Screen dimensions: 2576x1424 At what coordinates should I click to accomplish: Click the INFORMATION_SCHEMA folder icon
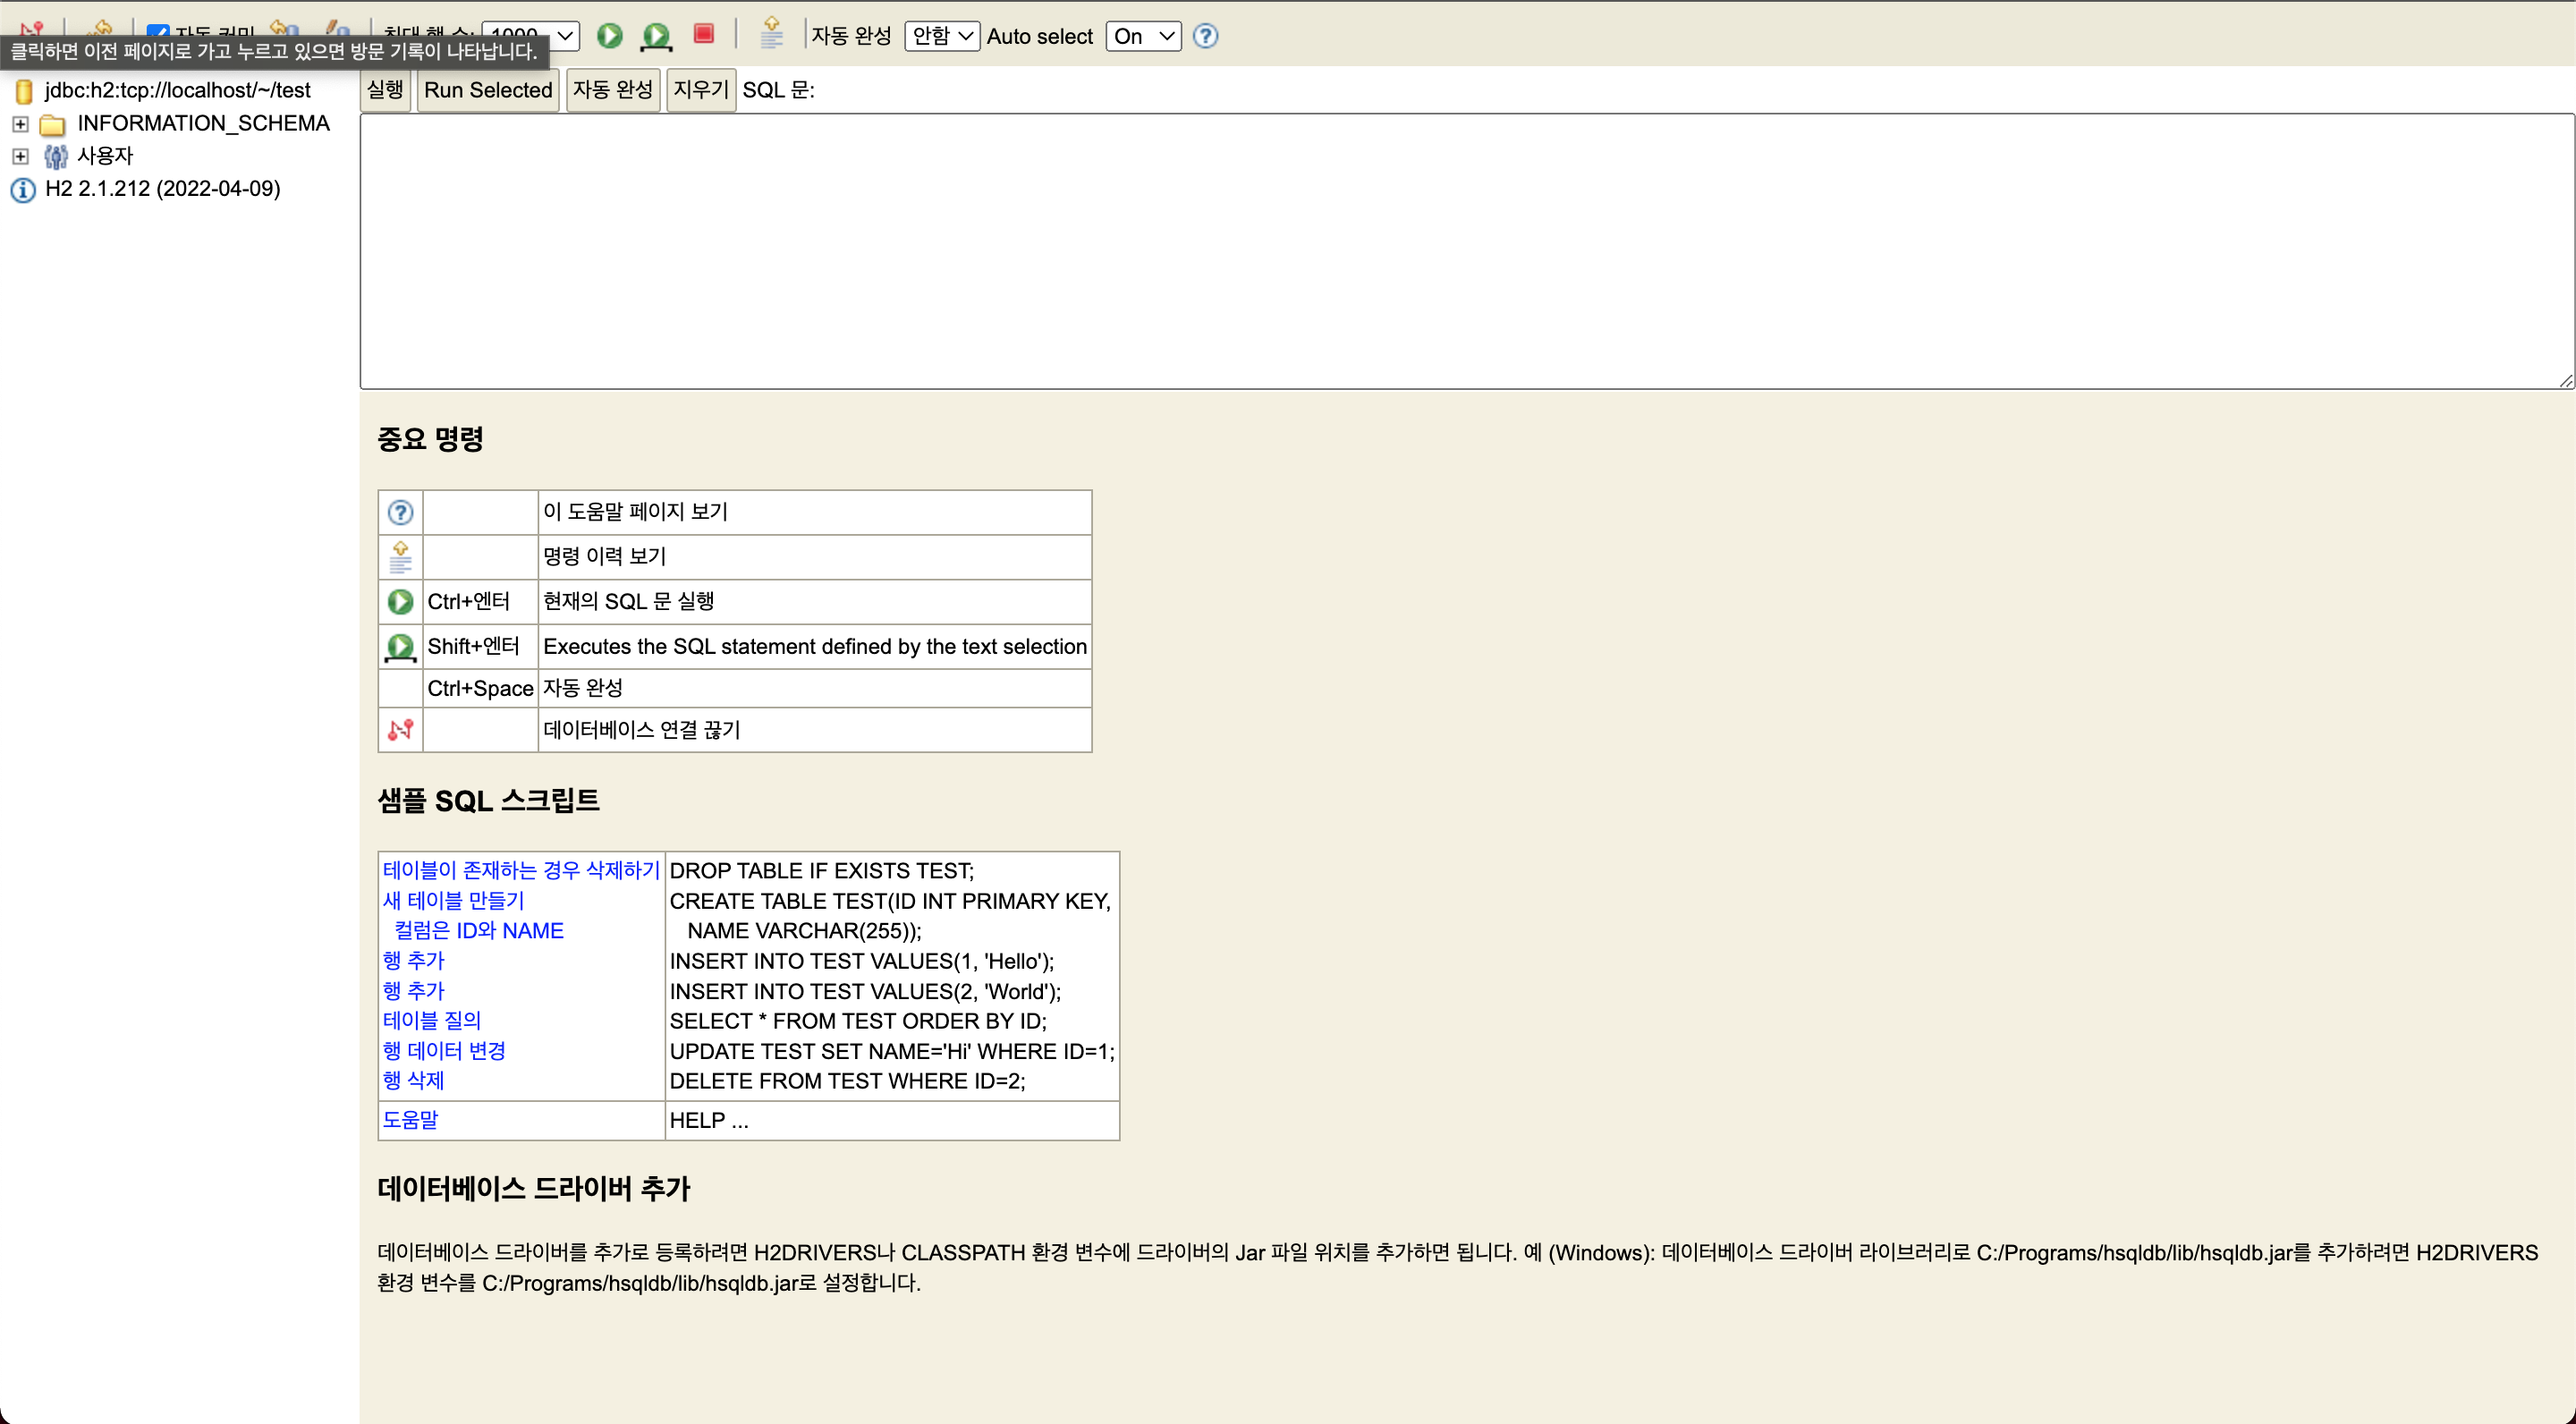point(52,124)
